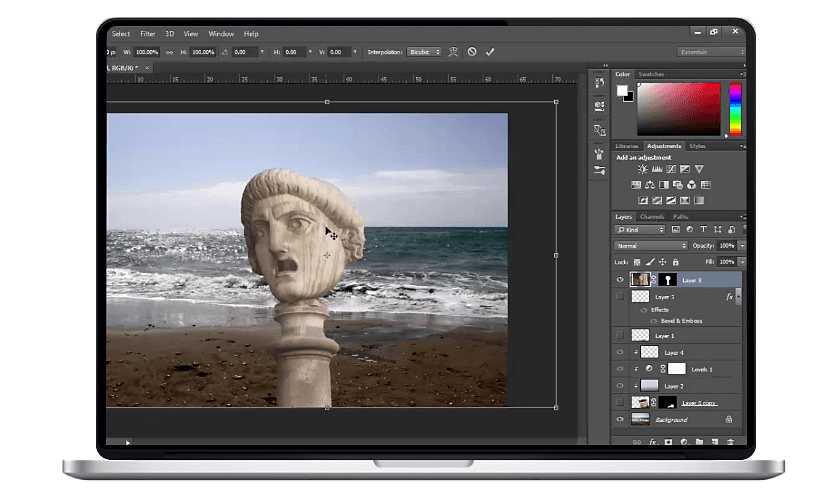817x504 pixels.
Task: Open the Swatches panel tab
Action: (650, 74)
